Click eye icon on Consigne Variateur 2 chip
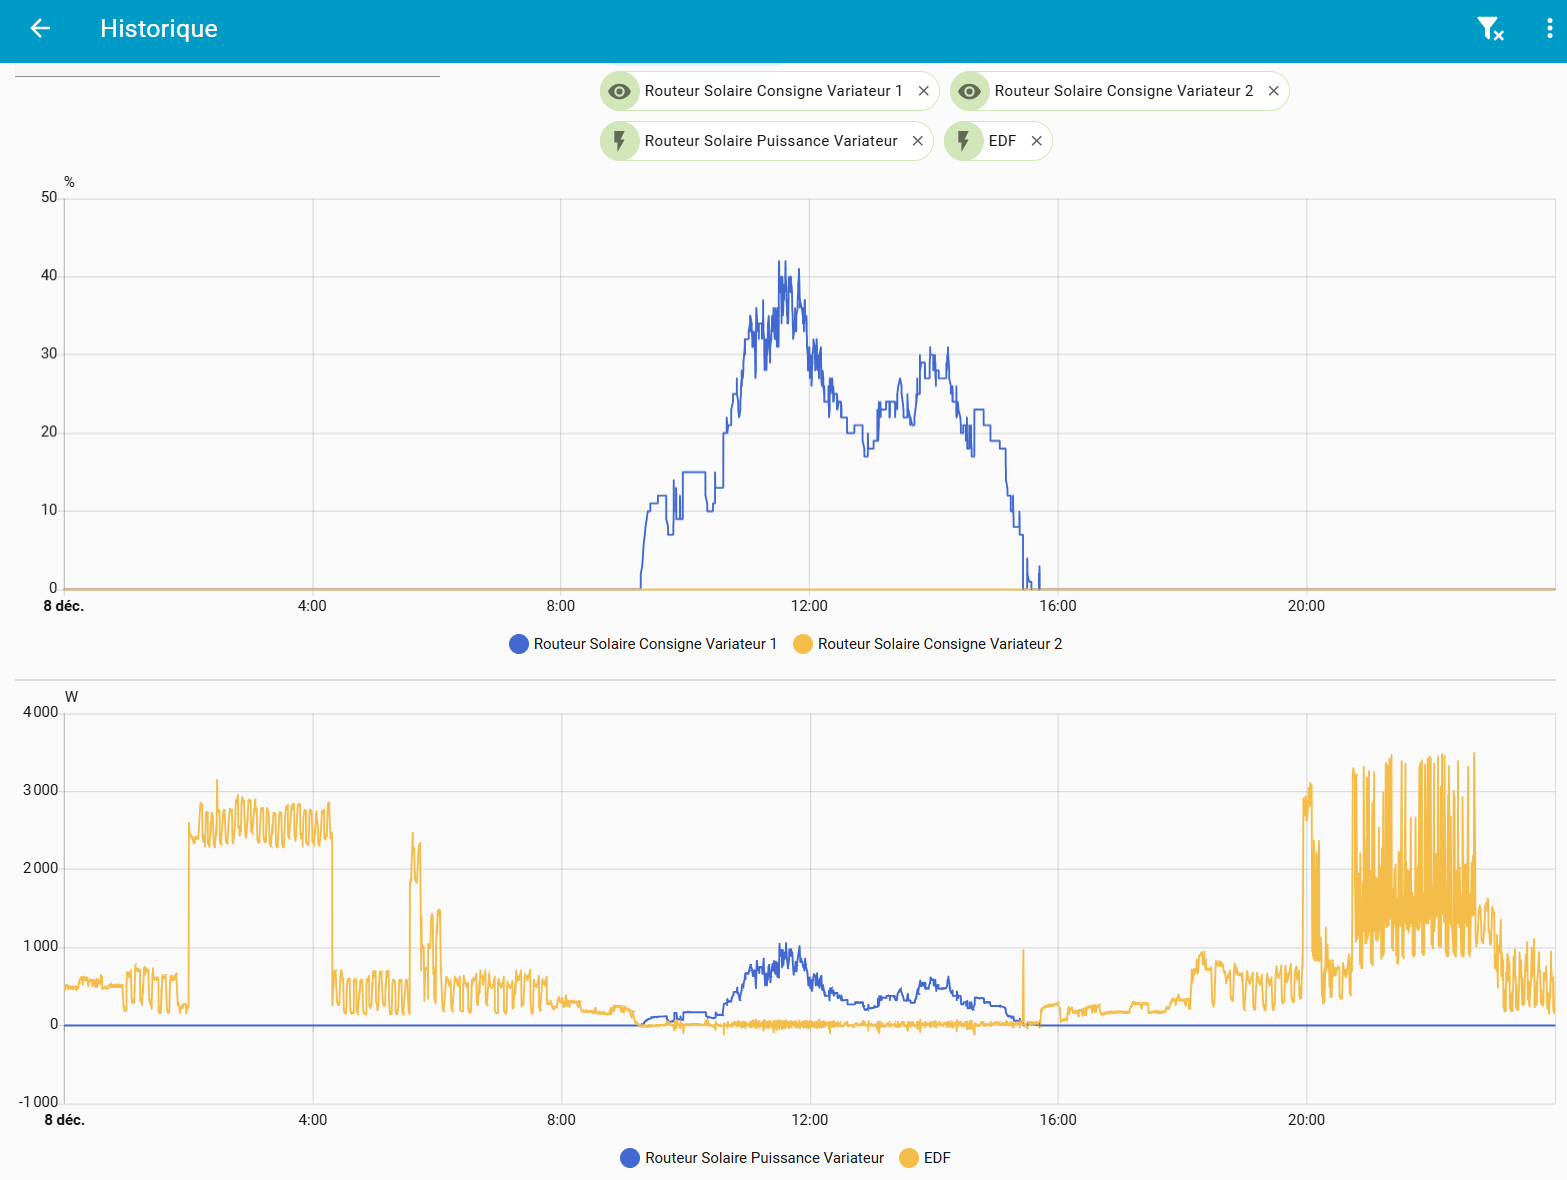 [x=970, y=91]
